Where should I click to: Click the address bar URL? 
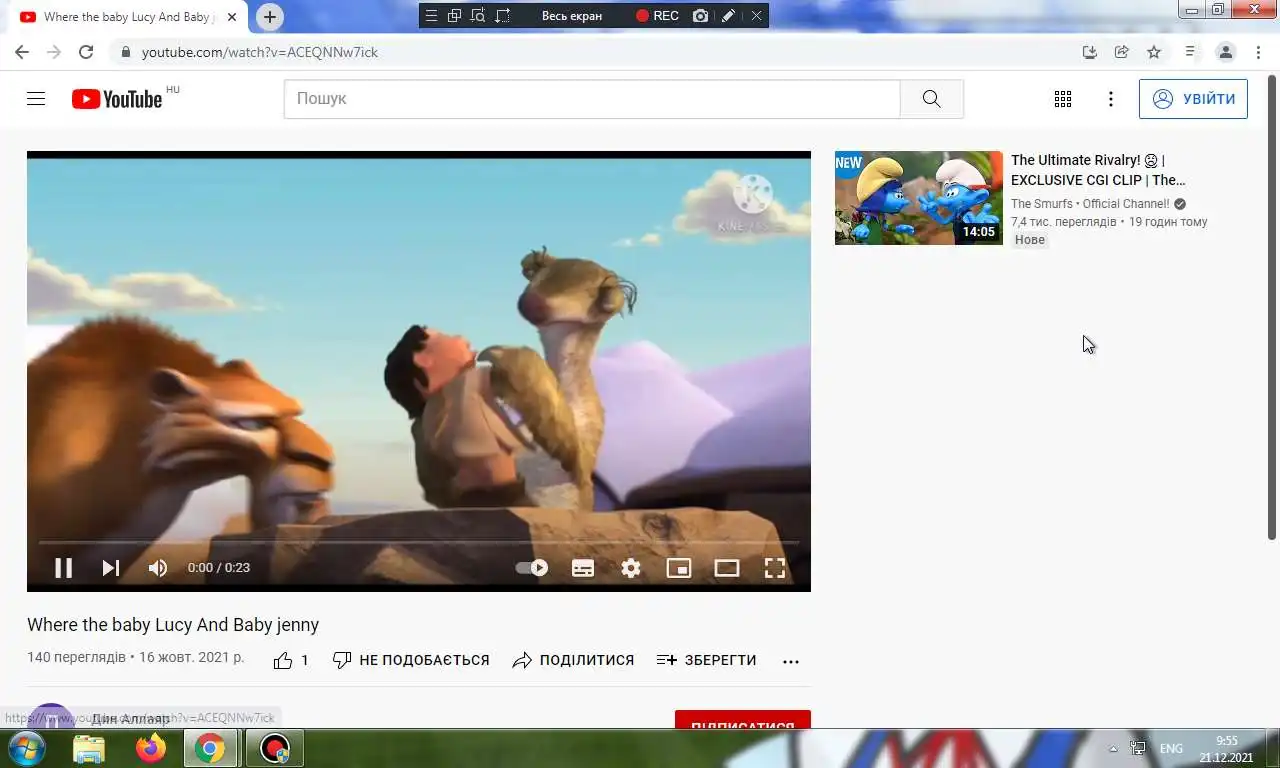tap(260, 52)
